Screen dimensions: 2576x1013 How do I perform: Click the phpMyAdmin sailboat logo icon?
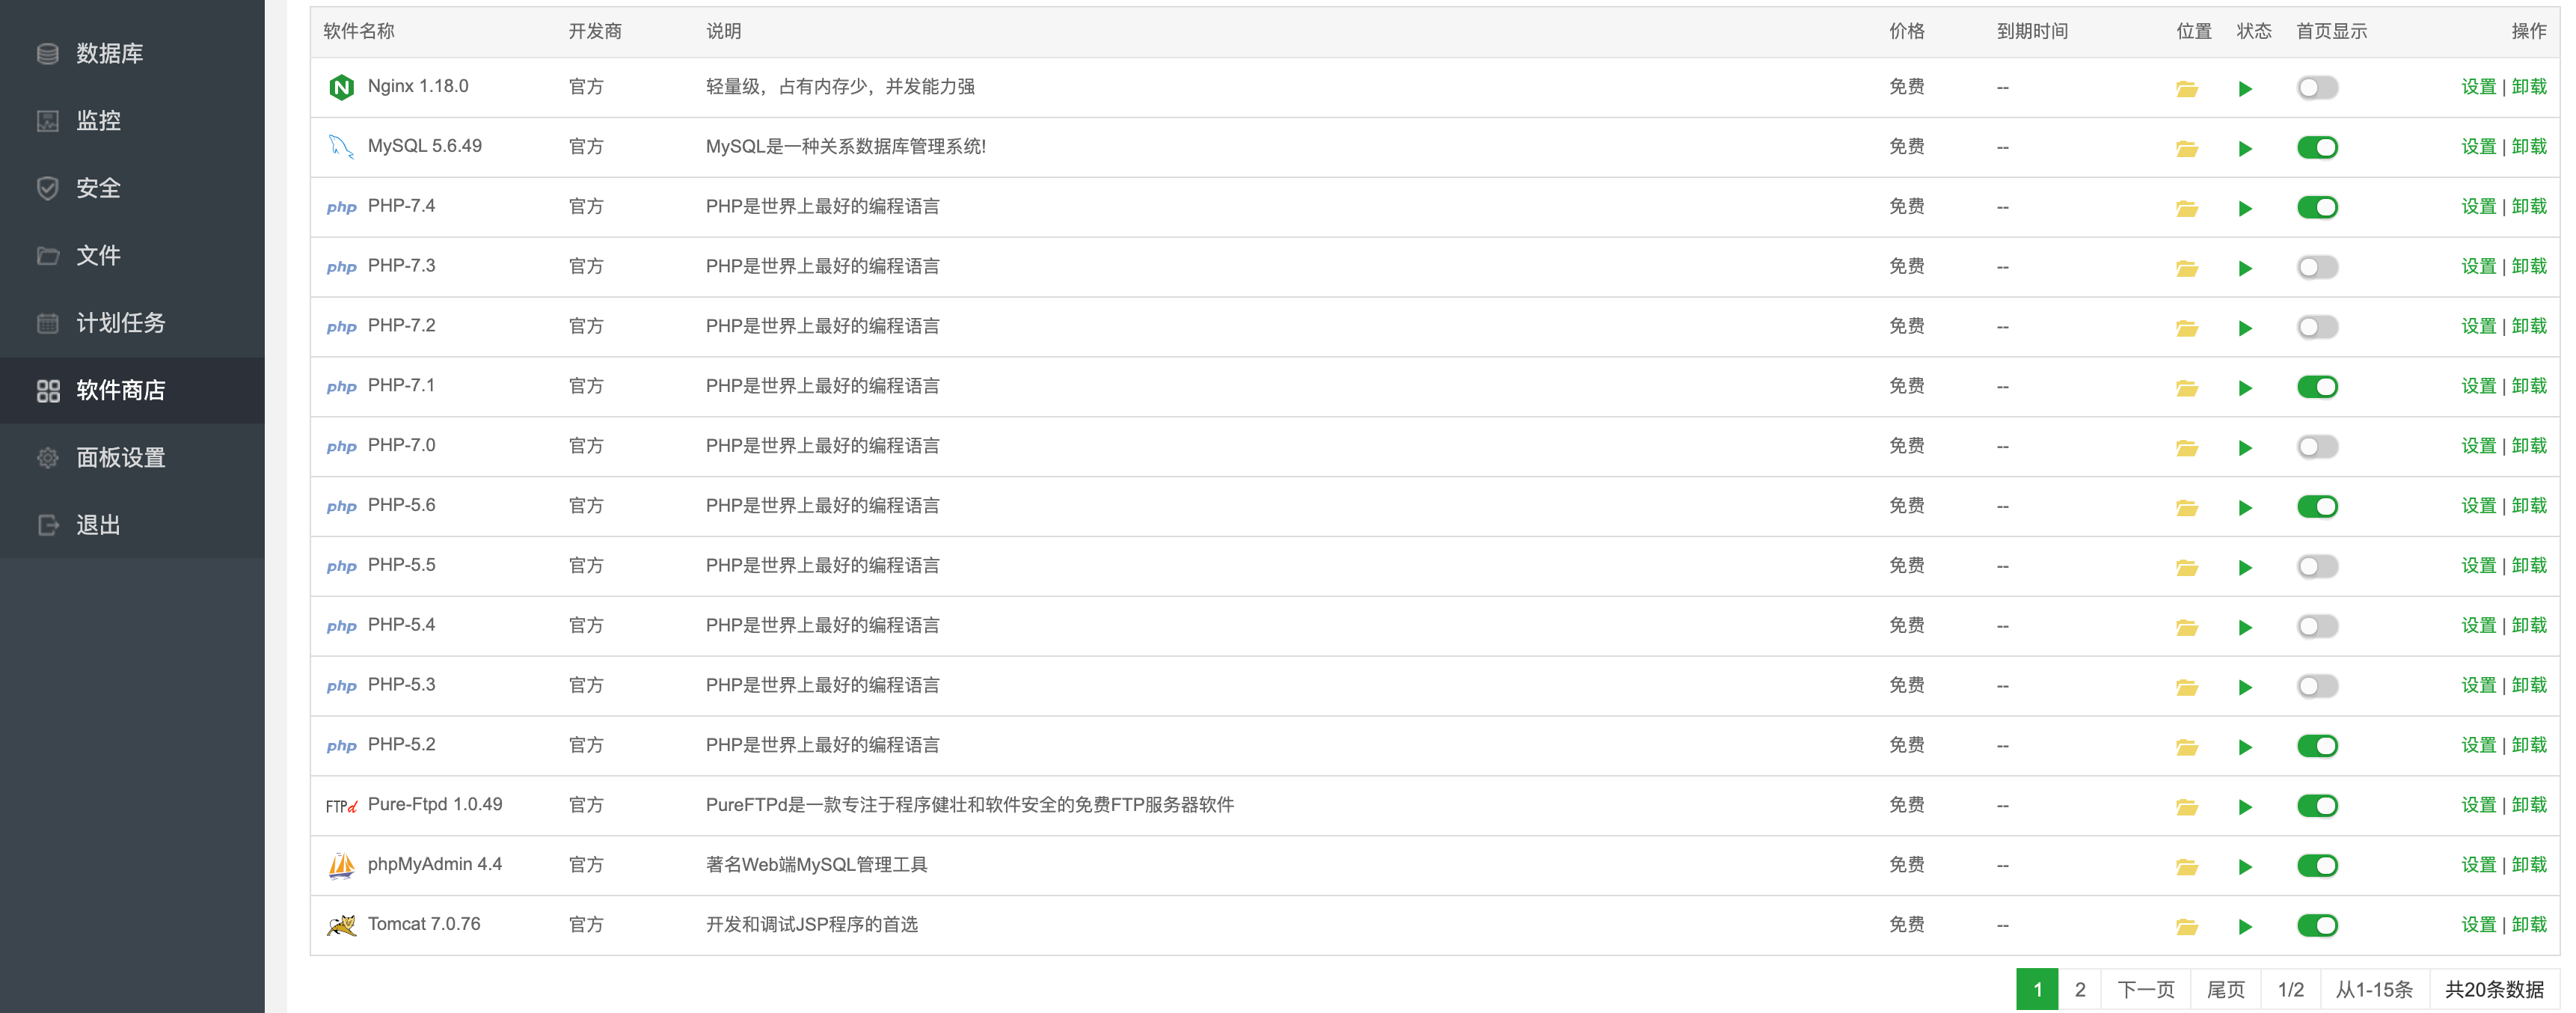(x=341, y=865)
